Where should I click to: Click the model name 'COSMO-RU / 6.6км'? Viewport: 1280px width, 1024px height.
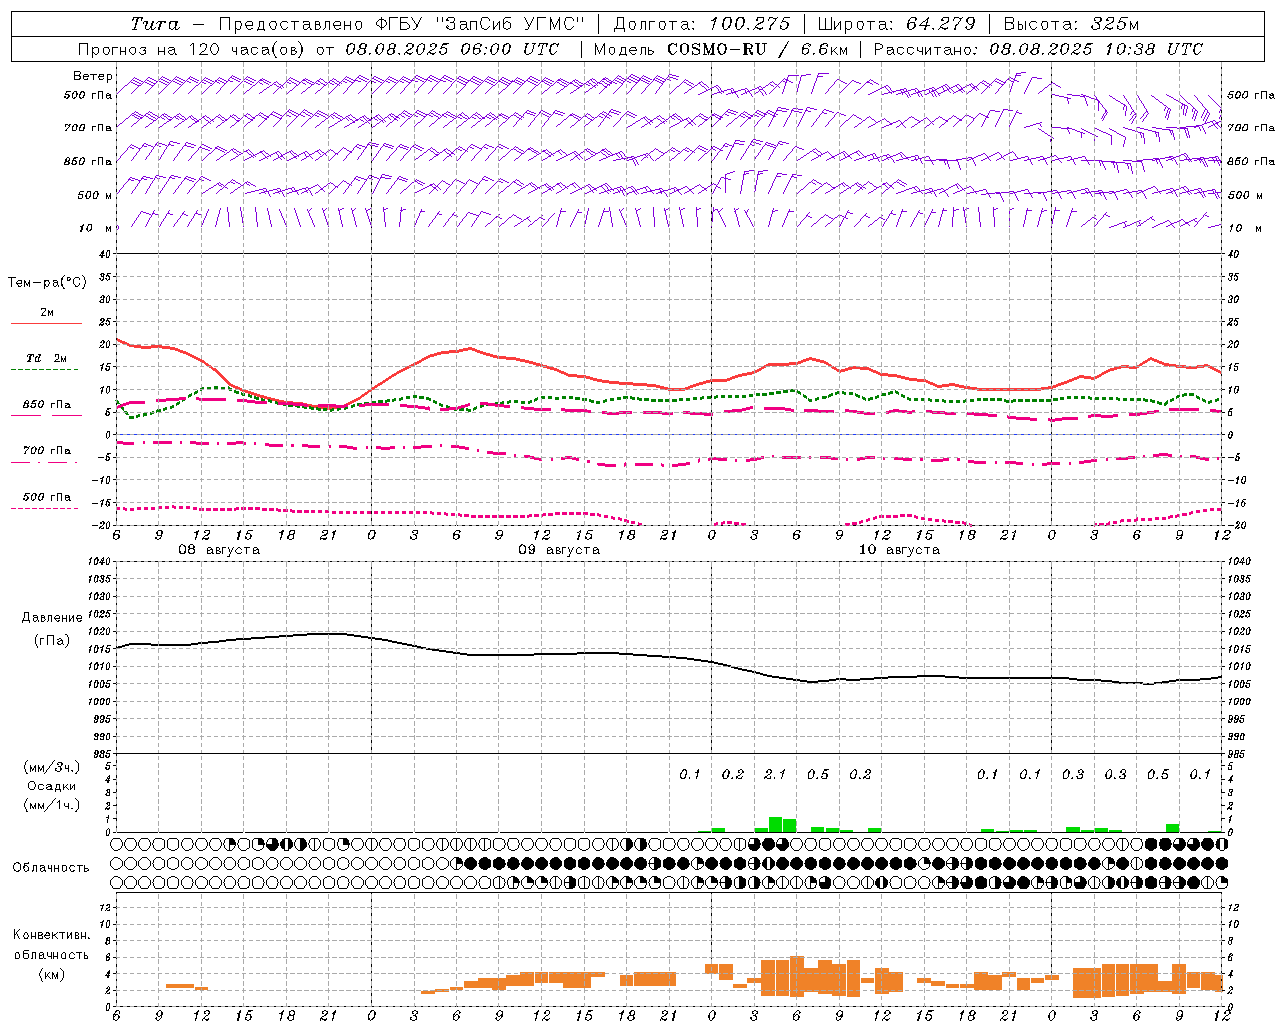(758, 49)
